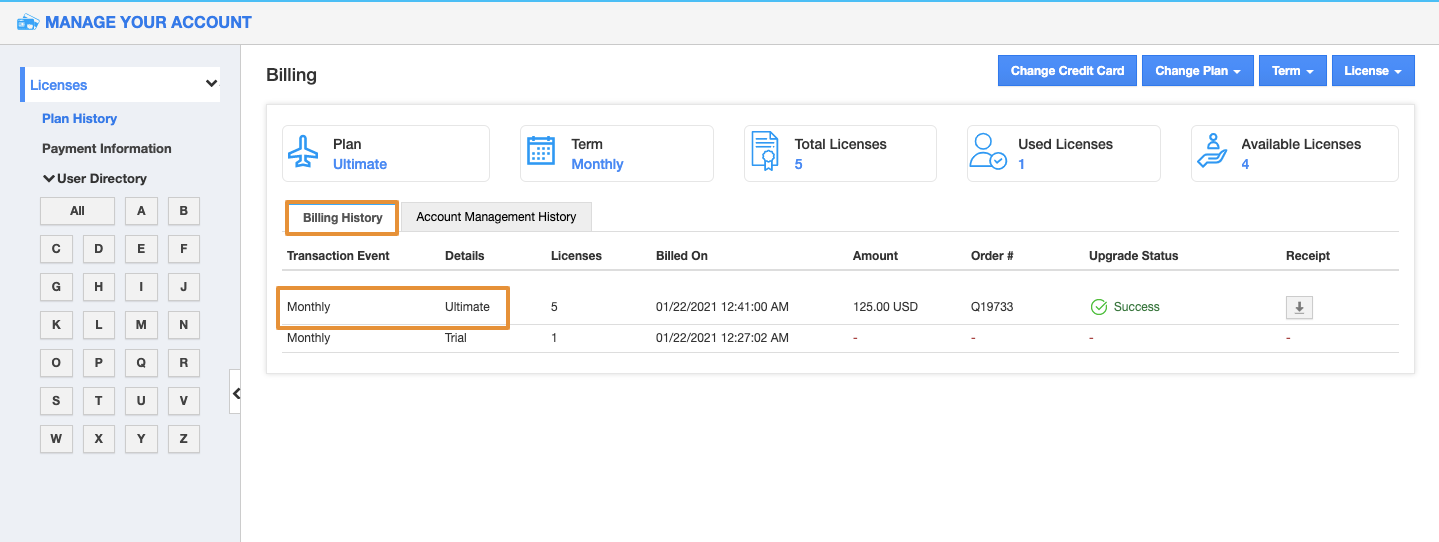Open the License dropdown button

(1372, 71)
